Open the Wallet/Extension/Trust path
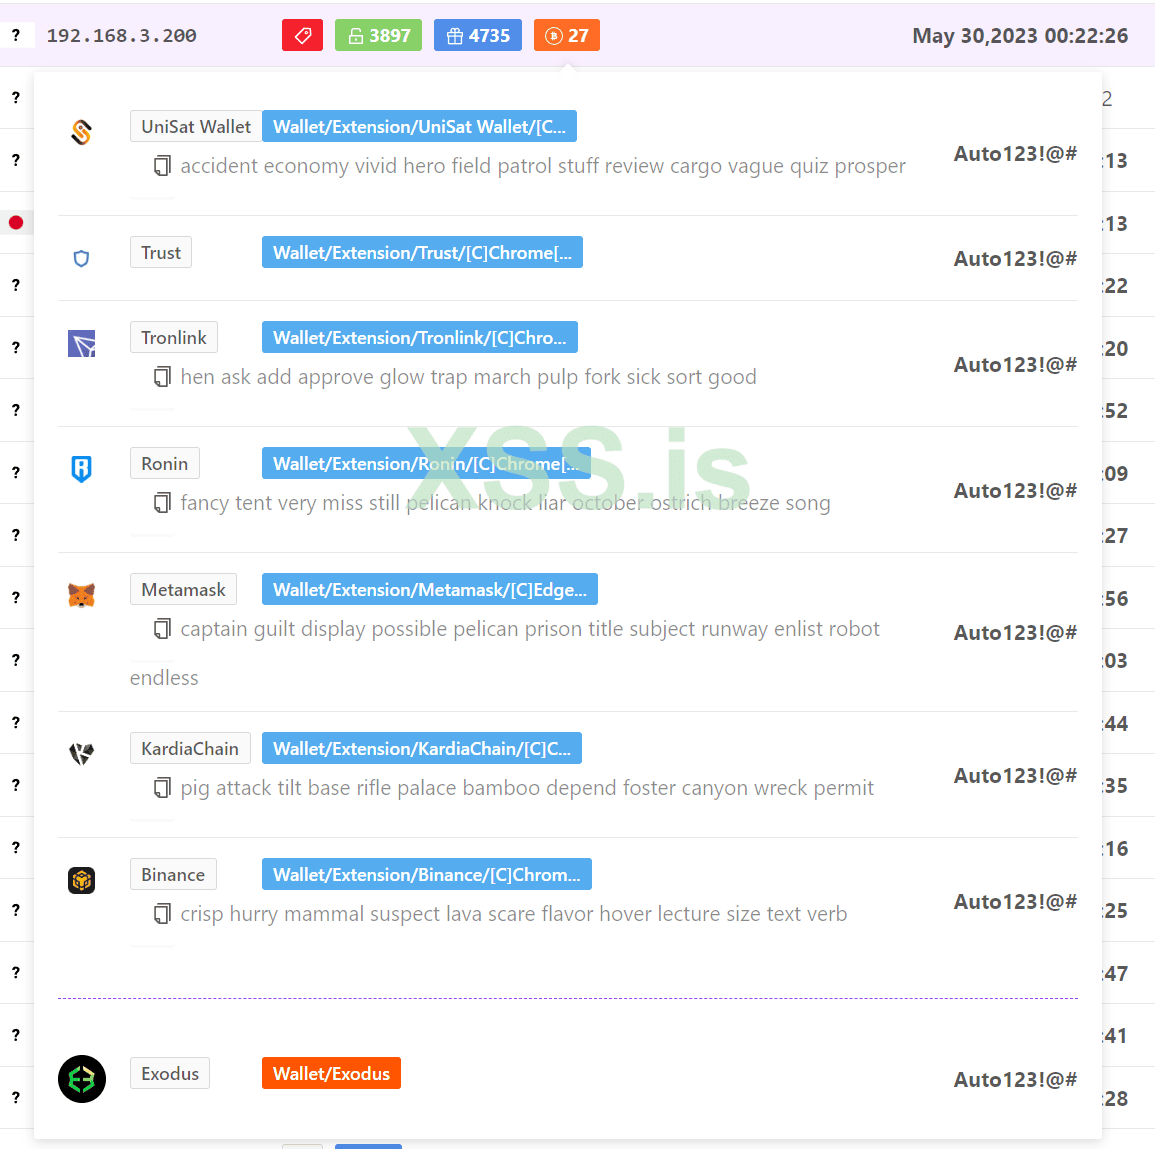The image size is (1155, 1149). tap(422, 253)
